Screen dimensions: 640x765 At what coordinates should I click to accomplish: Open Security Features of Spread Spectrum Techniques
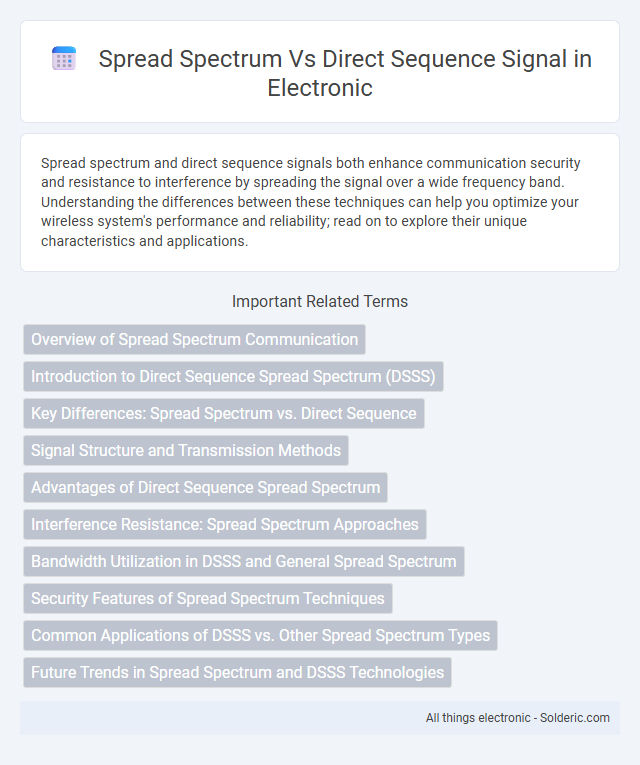pyautogui.click(x=208, y=599)
